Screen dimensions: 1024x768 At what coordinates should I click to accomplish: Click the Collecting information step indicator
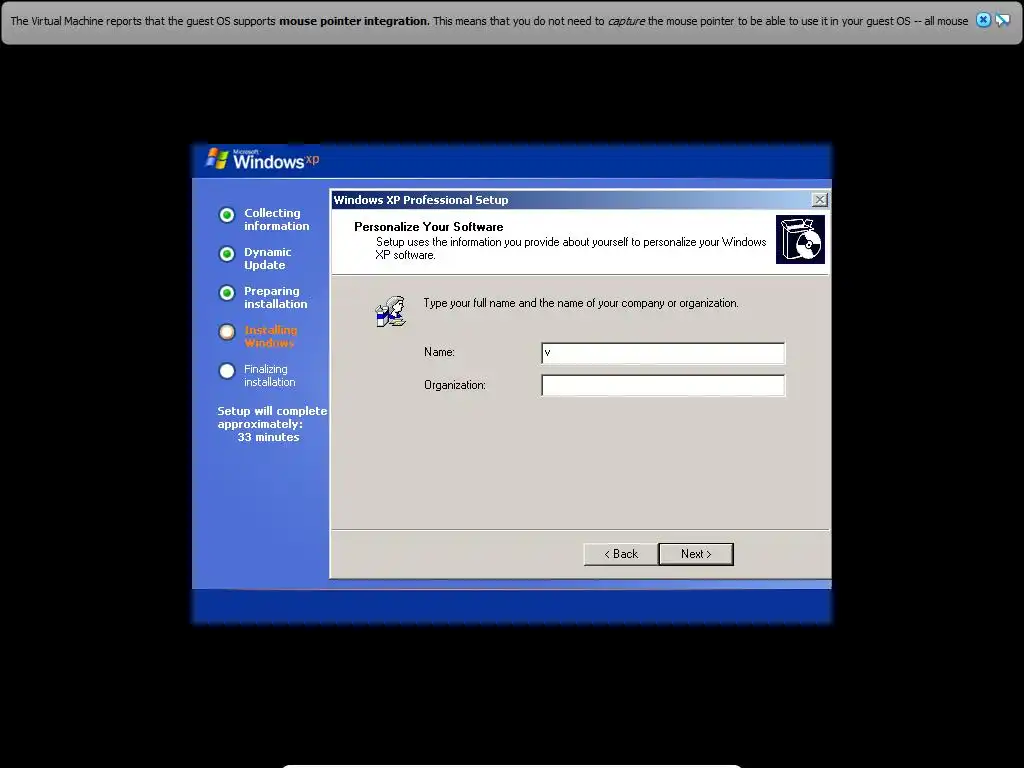click(227, 215)
